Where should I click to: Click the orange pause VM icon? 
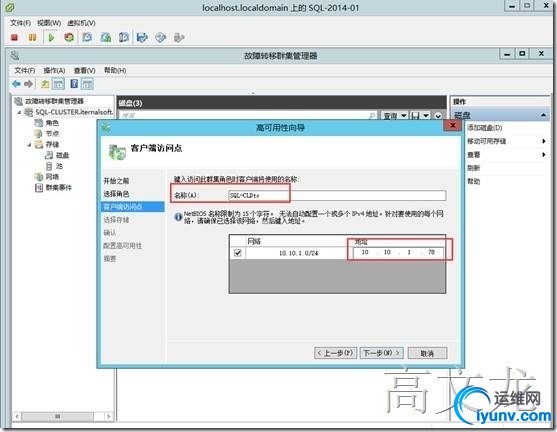click(32, 37)
